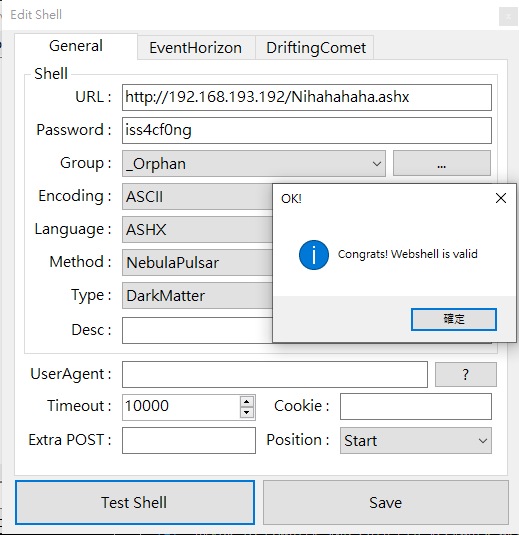Click the group browse ellipsis button
Viewport: 519px width, 535px height.
(442, 163)
